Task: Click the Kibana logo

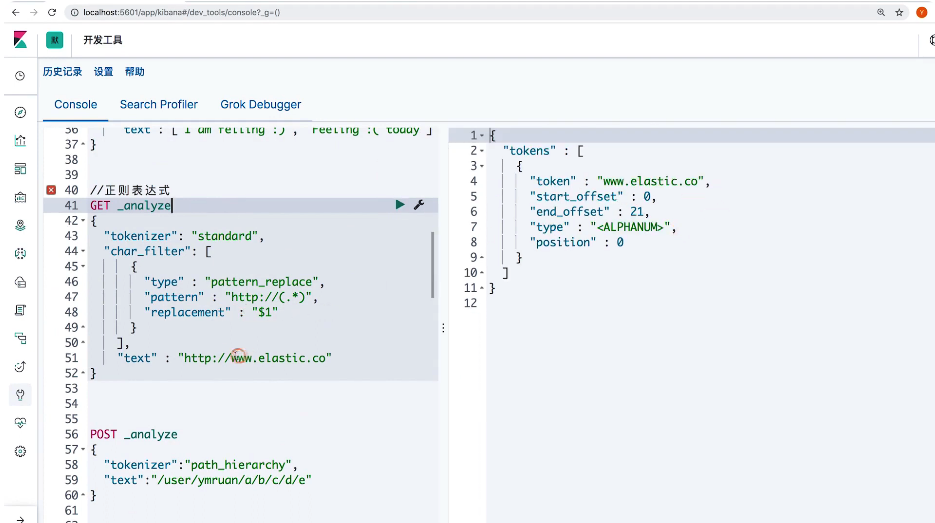Action: (x=20, y=40)
